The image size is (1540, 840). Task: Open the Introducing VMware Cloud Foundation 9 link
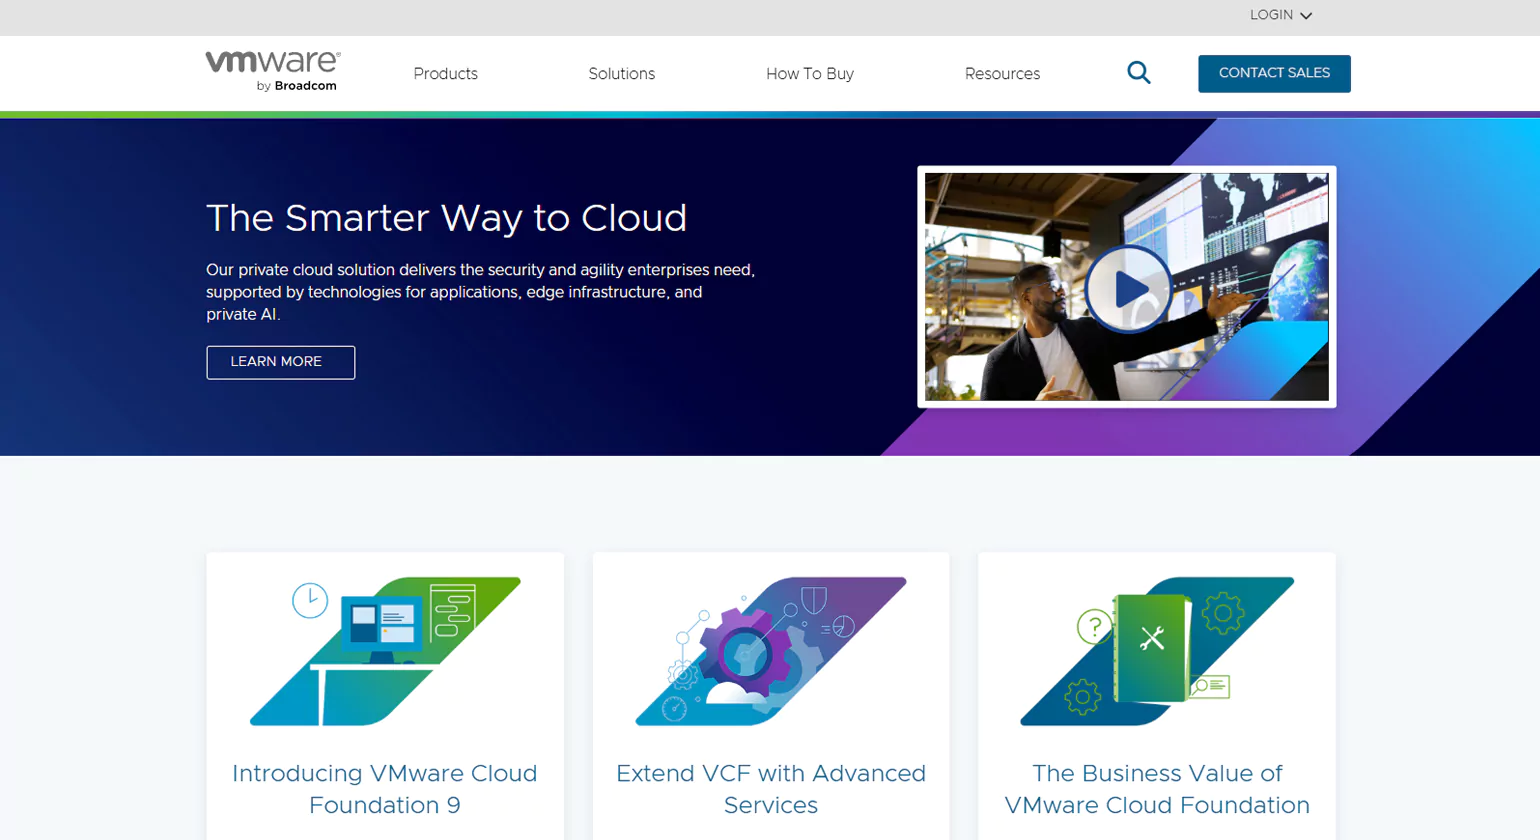pyautogui.click(x=384, y=788)
